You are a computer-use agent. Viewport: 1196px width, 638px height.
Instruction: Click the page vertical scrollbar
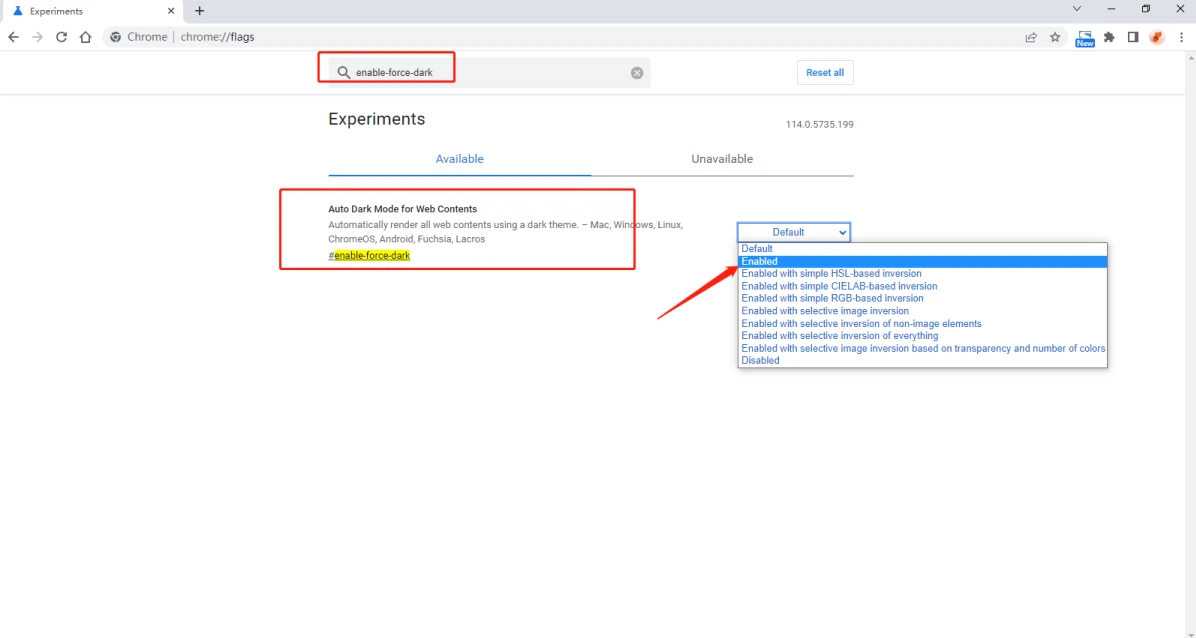(x=1191, y=343)
